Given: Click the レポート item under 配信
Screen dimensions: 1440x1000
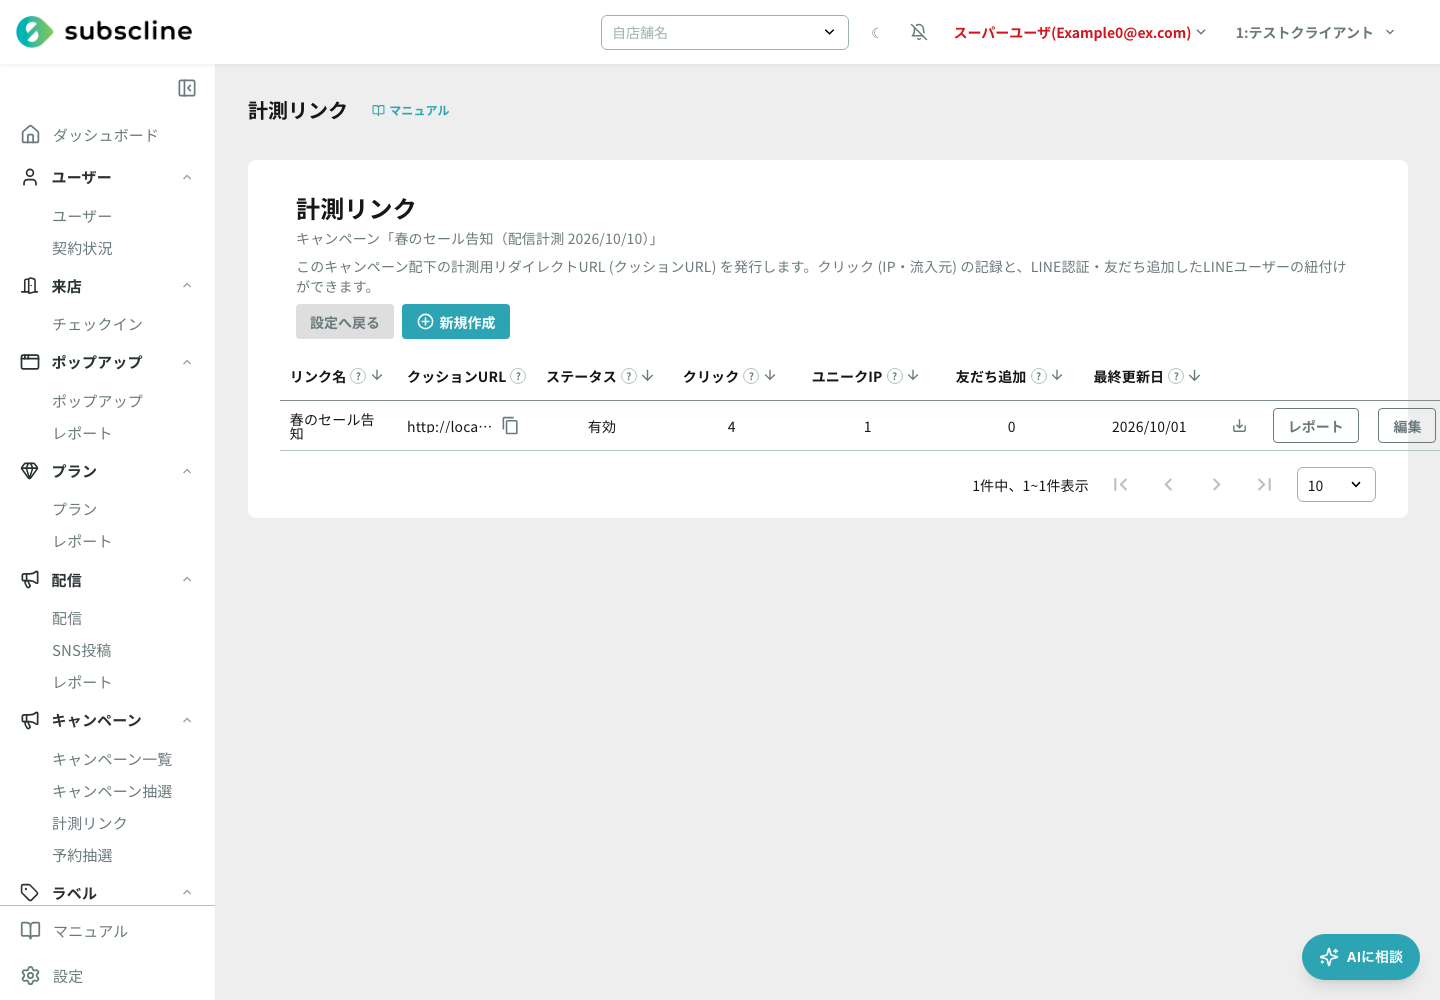Looking at the screenshot, I should pyautogui.click(x=82, y=682).
